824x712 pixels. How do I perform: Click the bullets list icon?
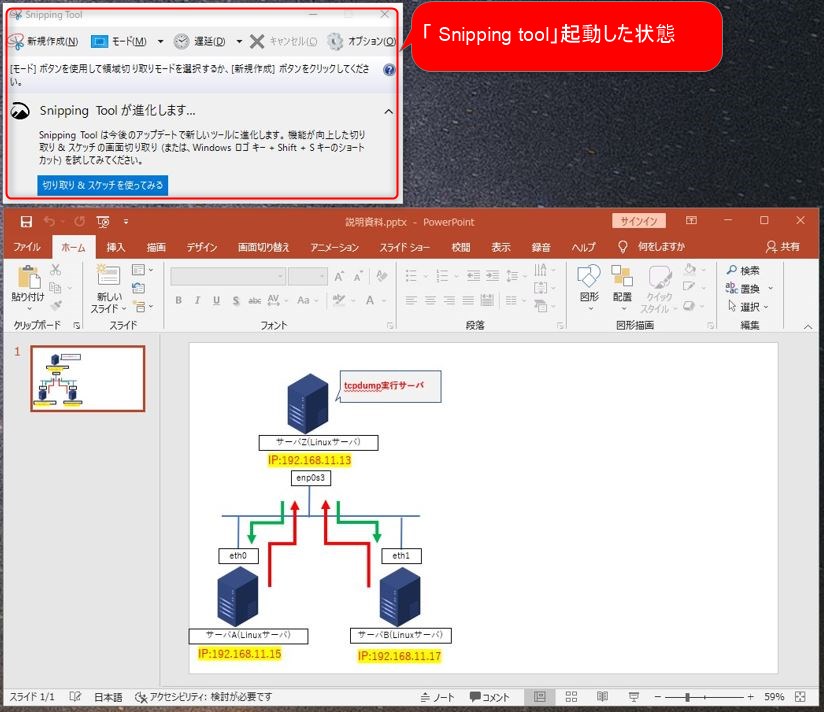[411, 275]
